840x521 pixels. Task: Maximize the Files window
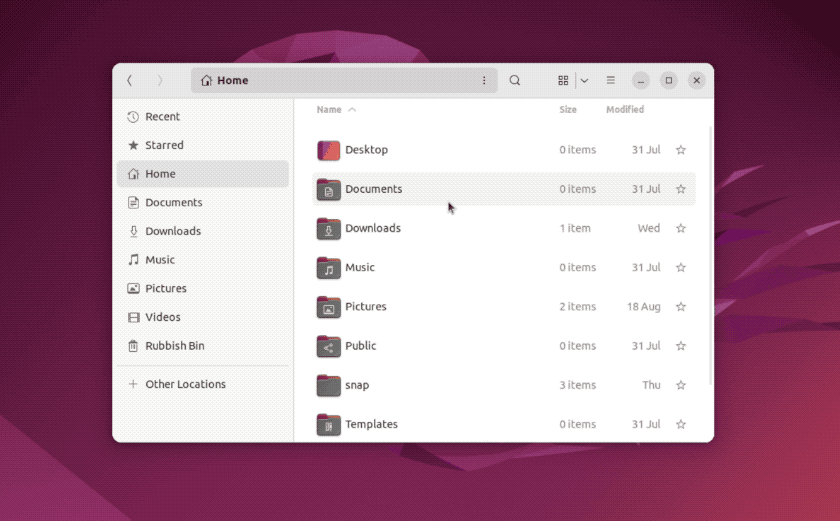pyautogui.click(x=669, y=80)
